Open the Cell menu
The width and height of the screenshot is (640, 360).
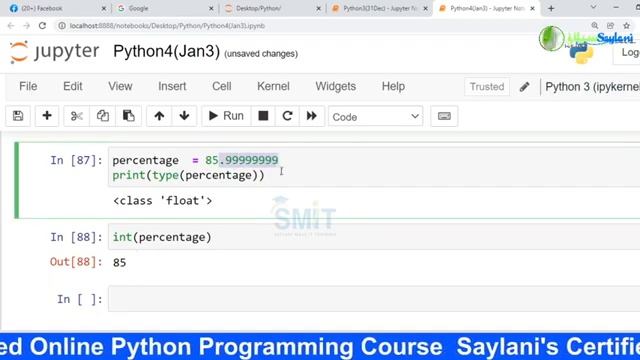(x=222, y=87)
